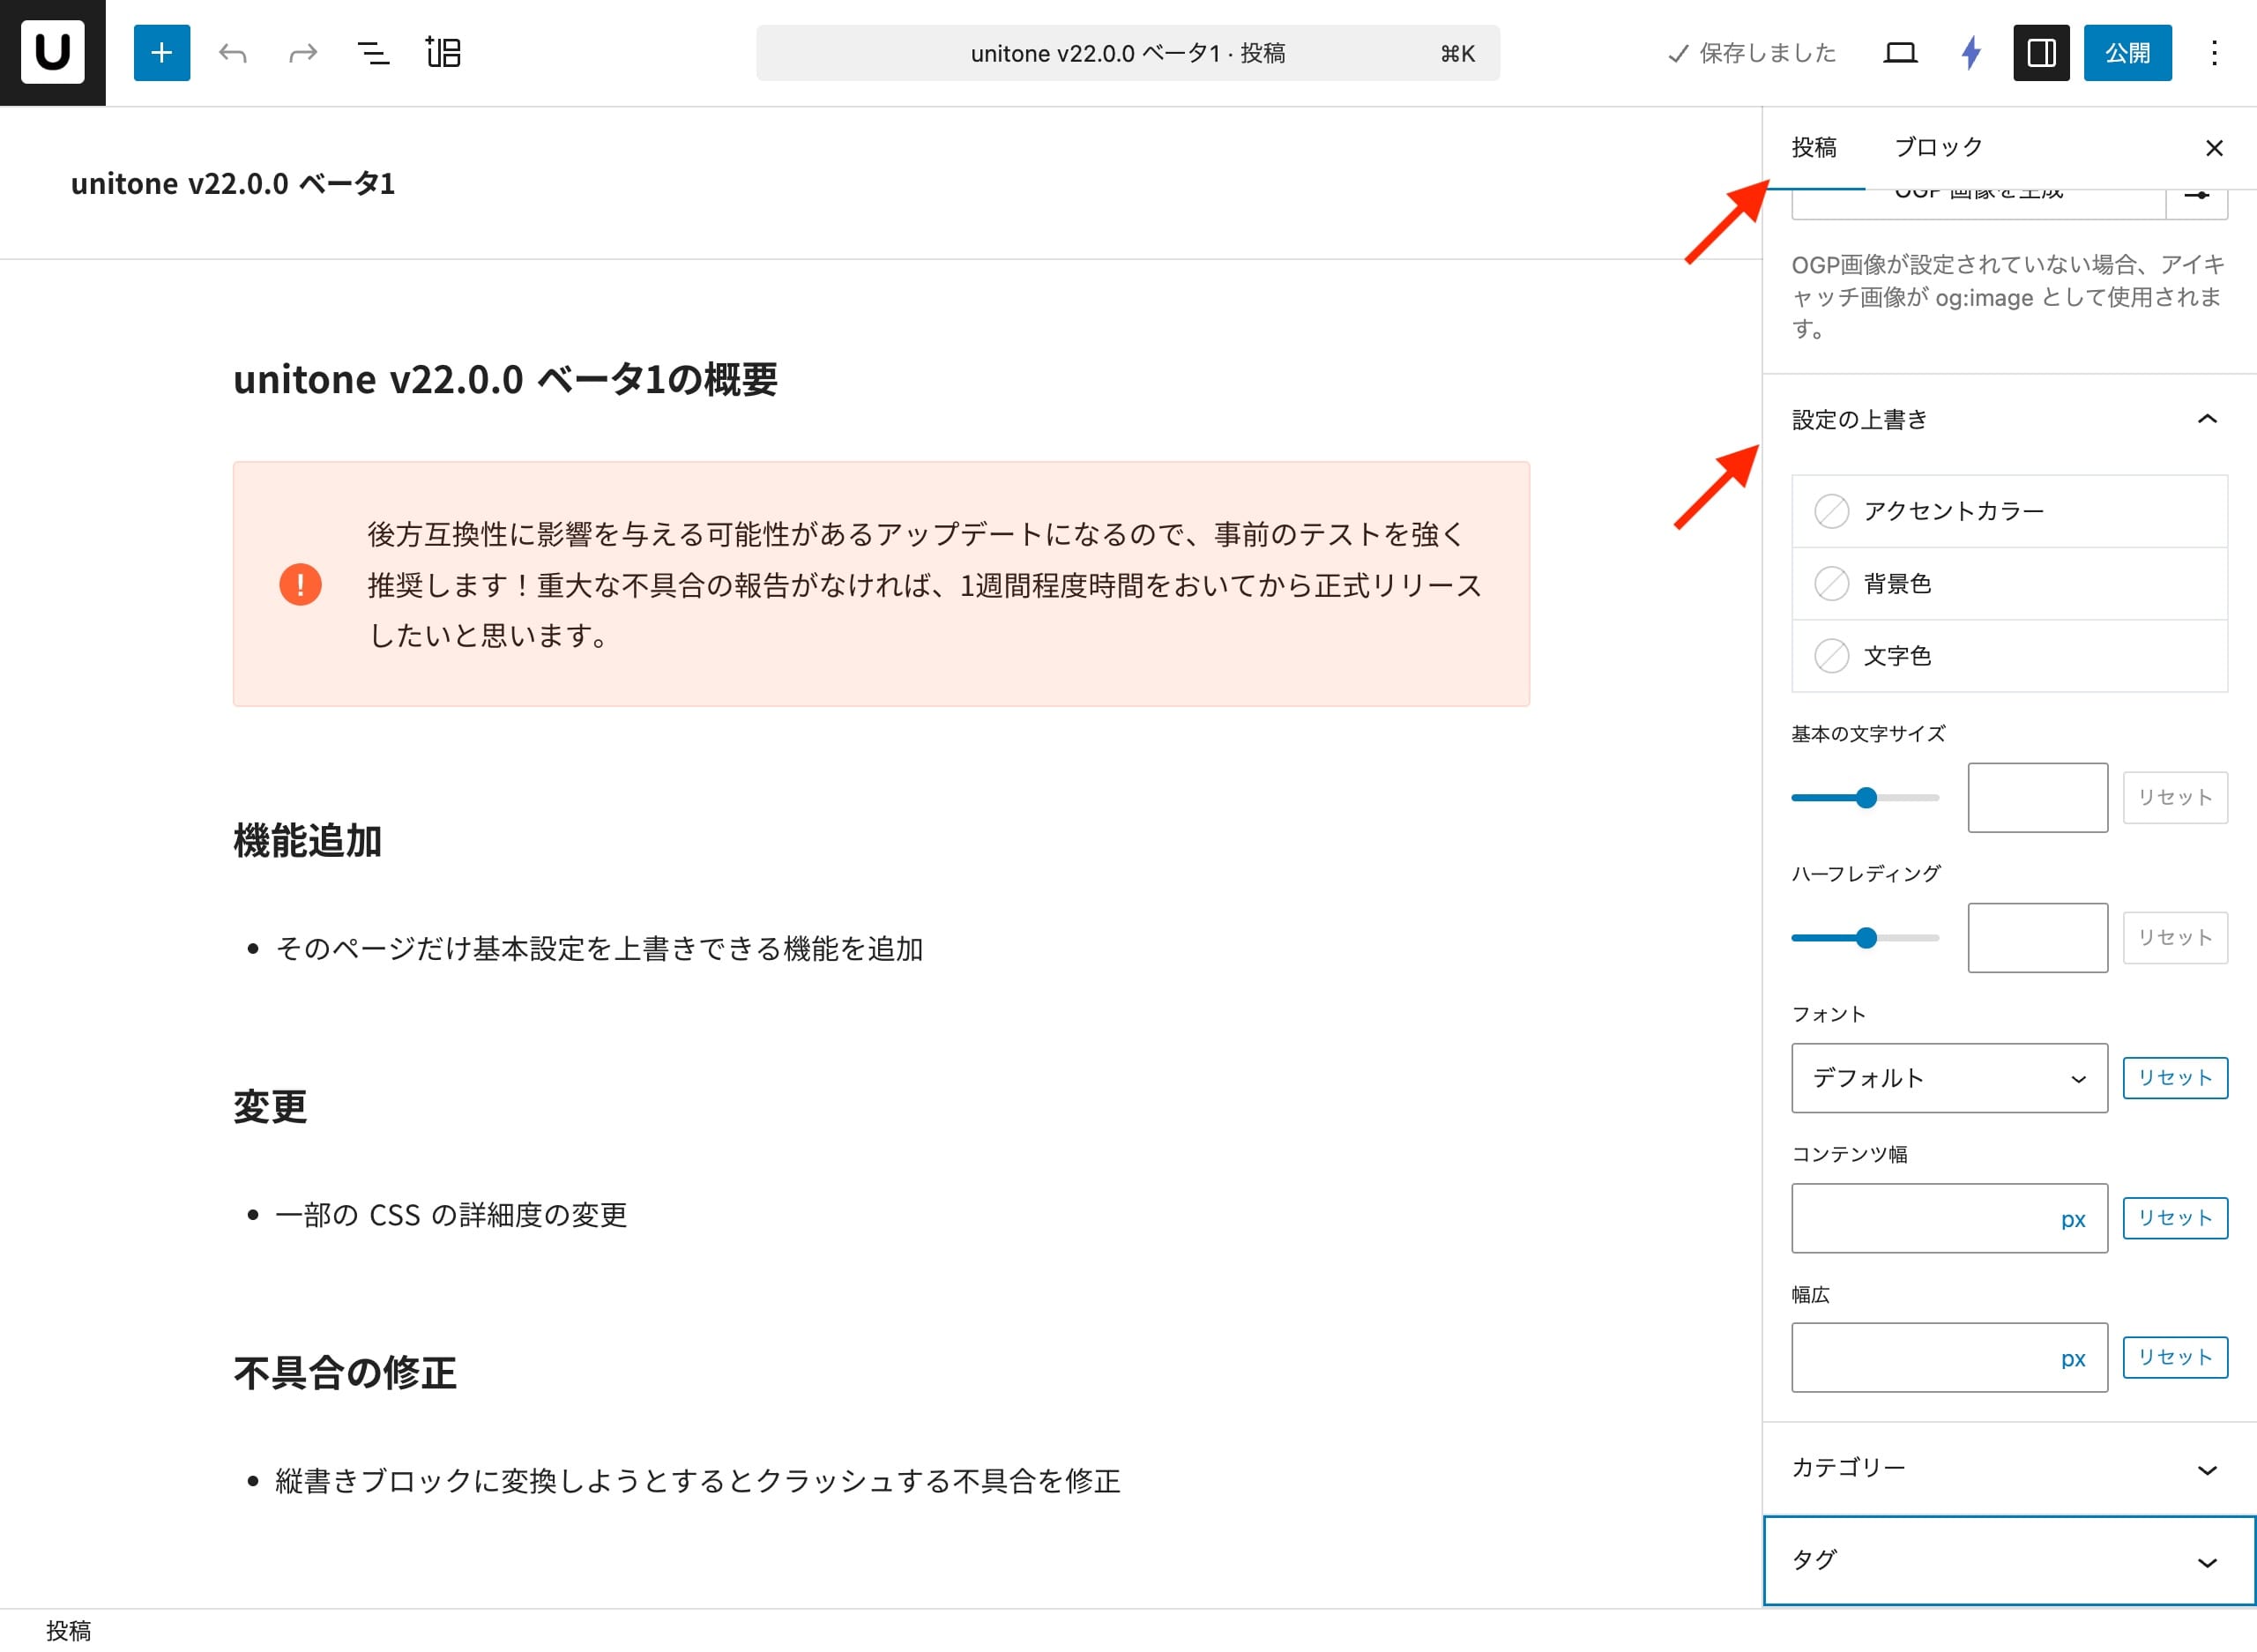Pick the アクセントカラー color
The width and height of the screenshot is (2257, 1652).
coord(2009,511)
